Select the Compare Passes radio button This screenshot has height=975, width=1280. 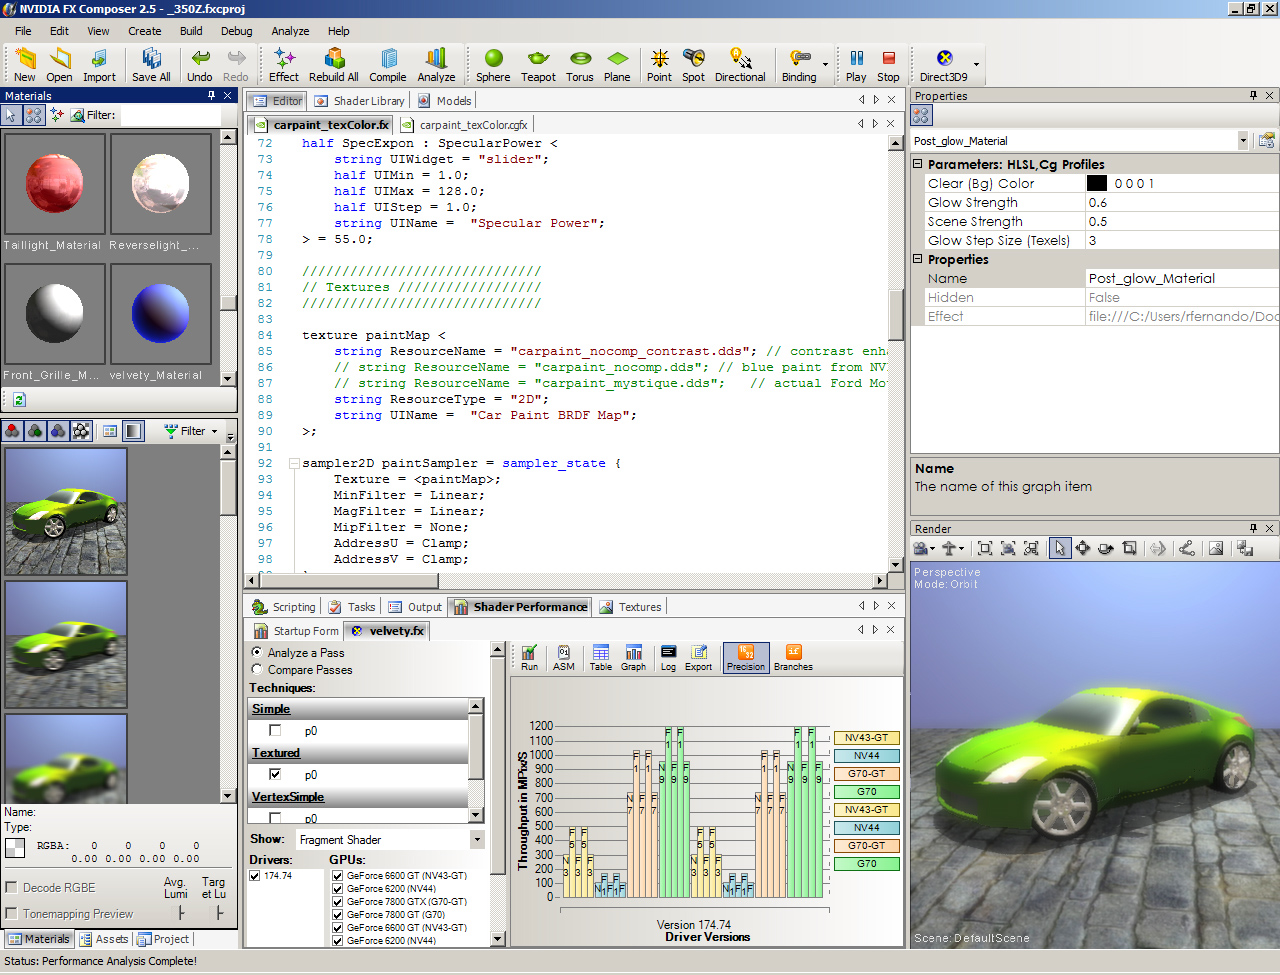(258, 669)
